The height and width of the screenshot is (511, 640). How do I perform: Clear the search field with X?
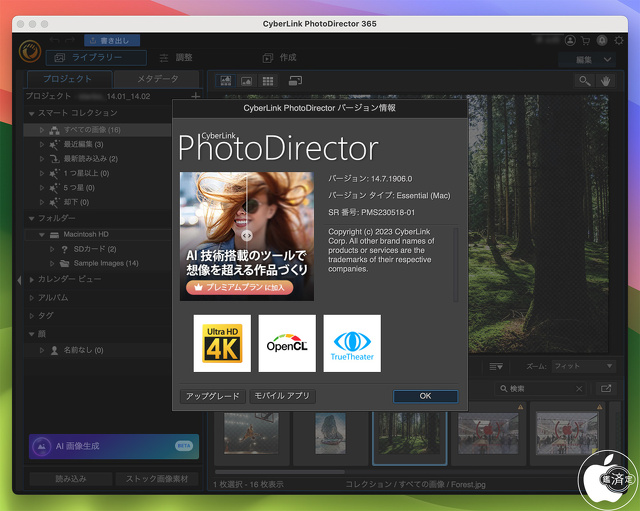tap(579, 389)
